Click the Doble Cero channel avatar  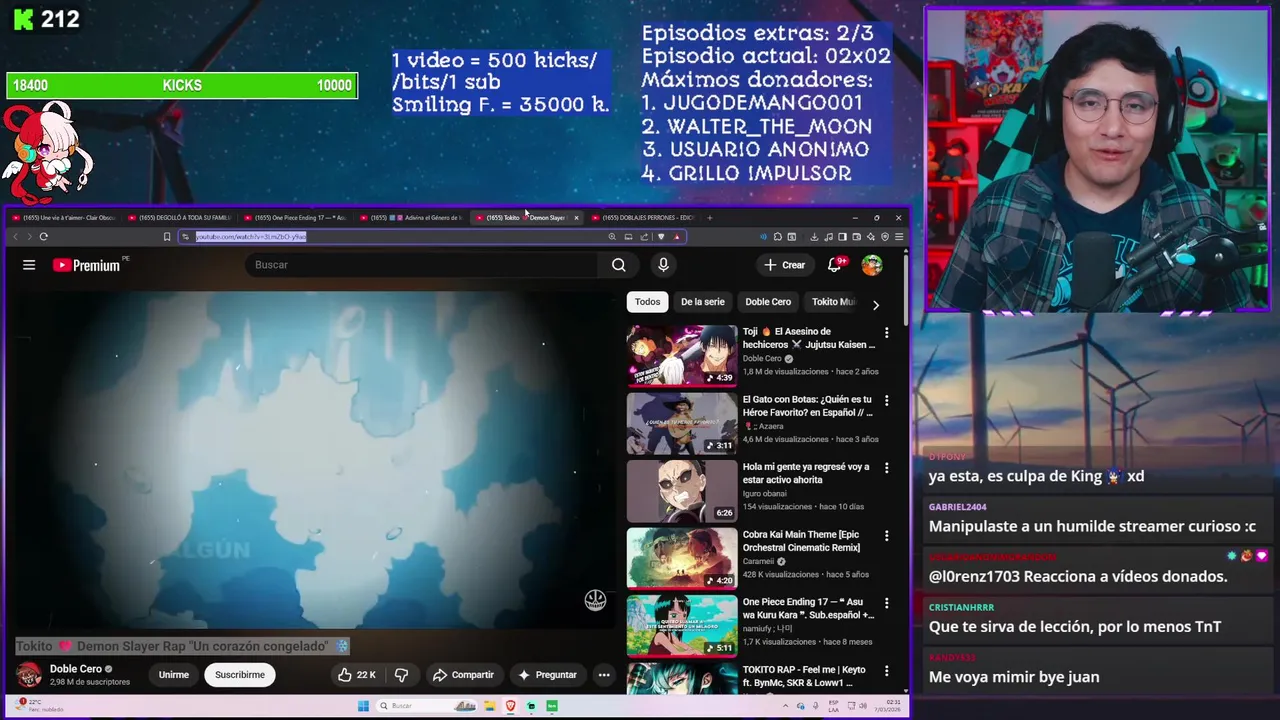(x=29, y=675)
